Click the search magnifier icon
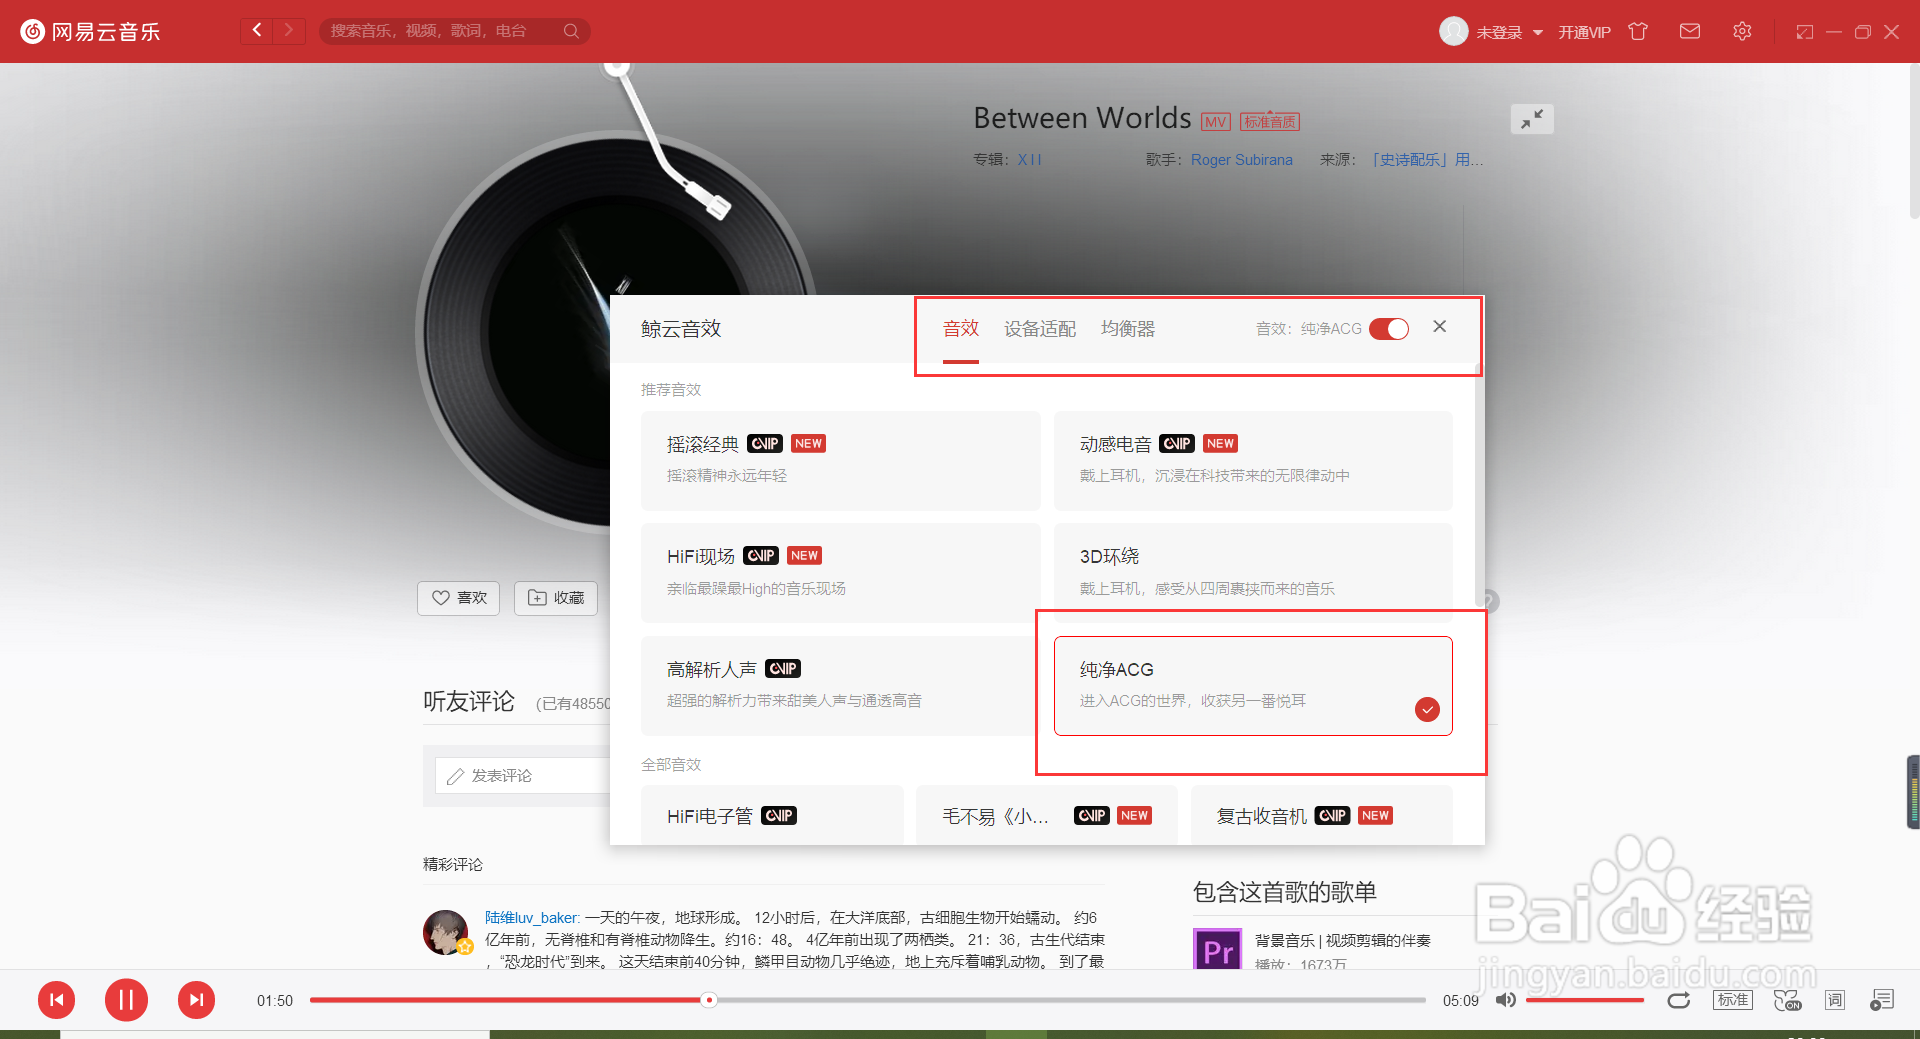The height and width of the screenshot is (1039, 1920). click(x=571, y=31)
